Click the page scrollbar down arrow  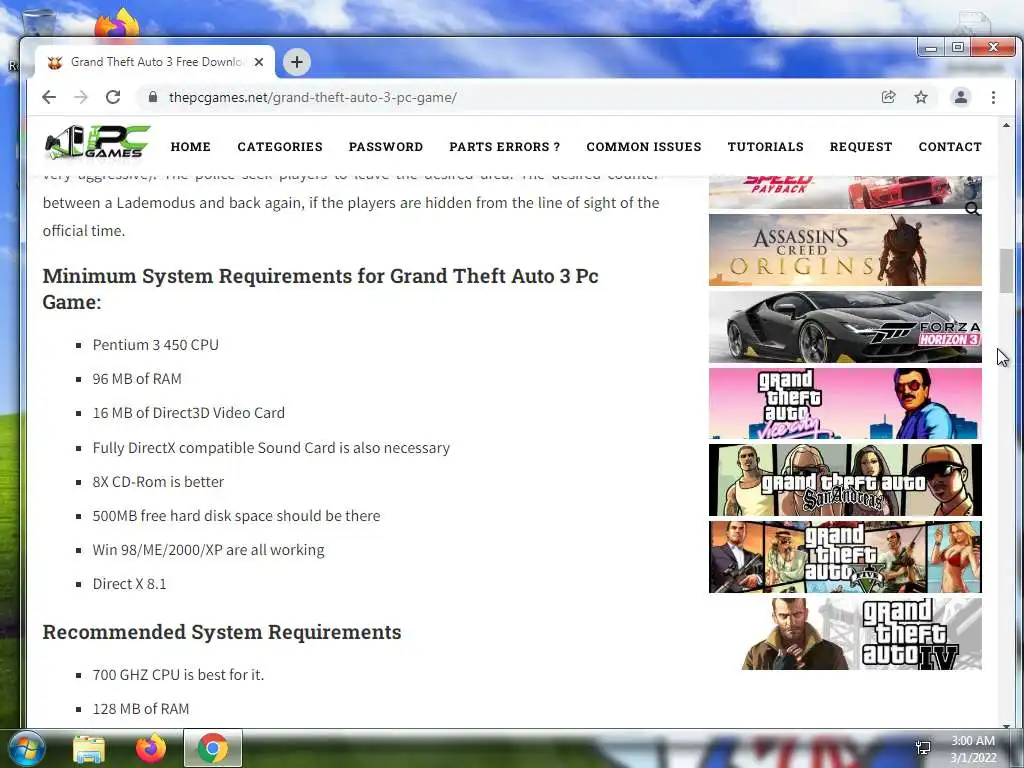click(x=1006, y=725)
